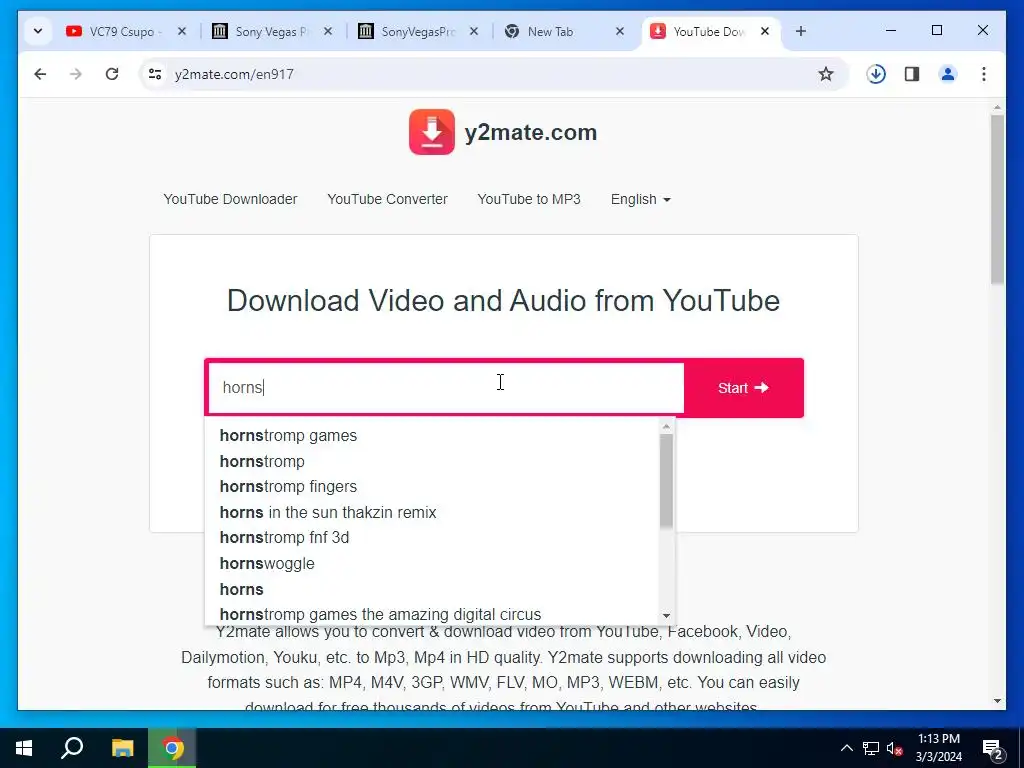Open Windows taskbar search
This screenshot has width=1024, height=768.
(x=72, y=748)
